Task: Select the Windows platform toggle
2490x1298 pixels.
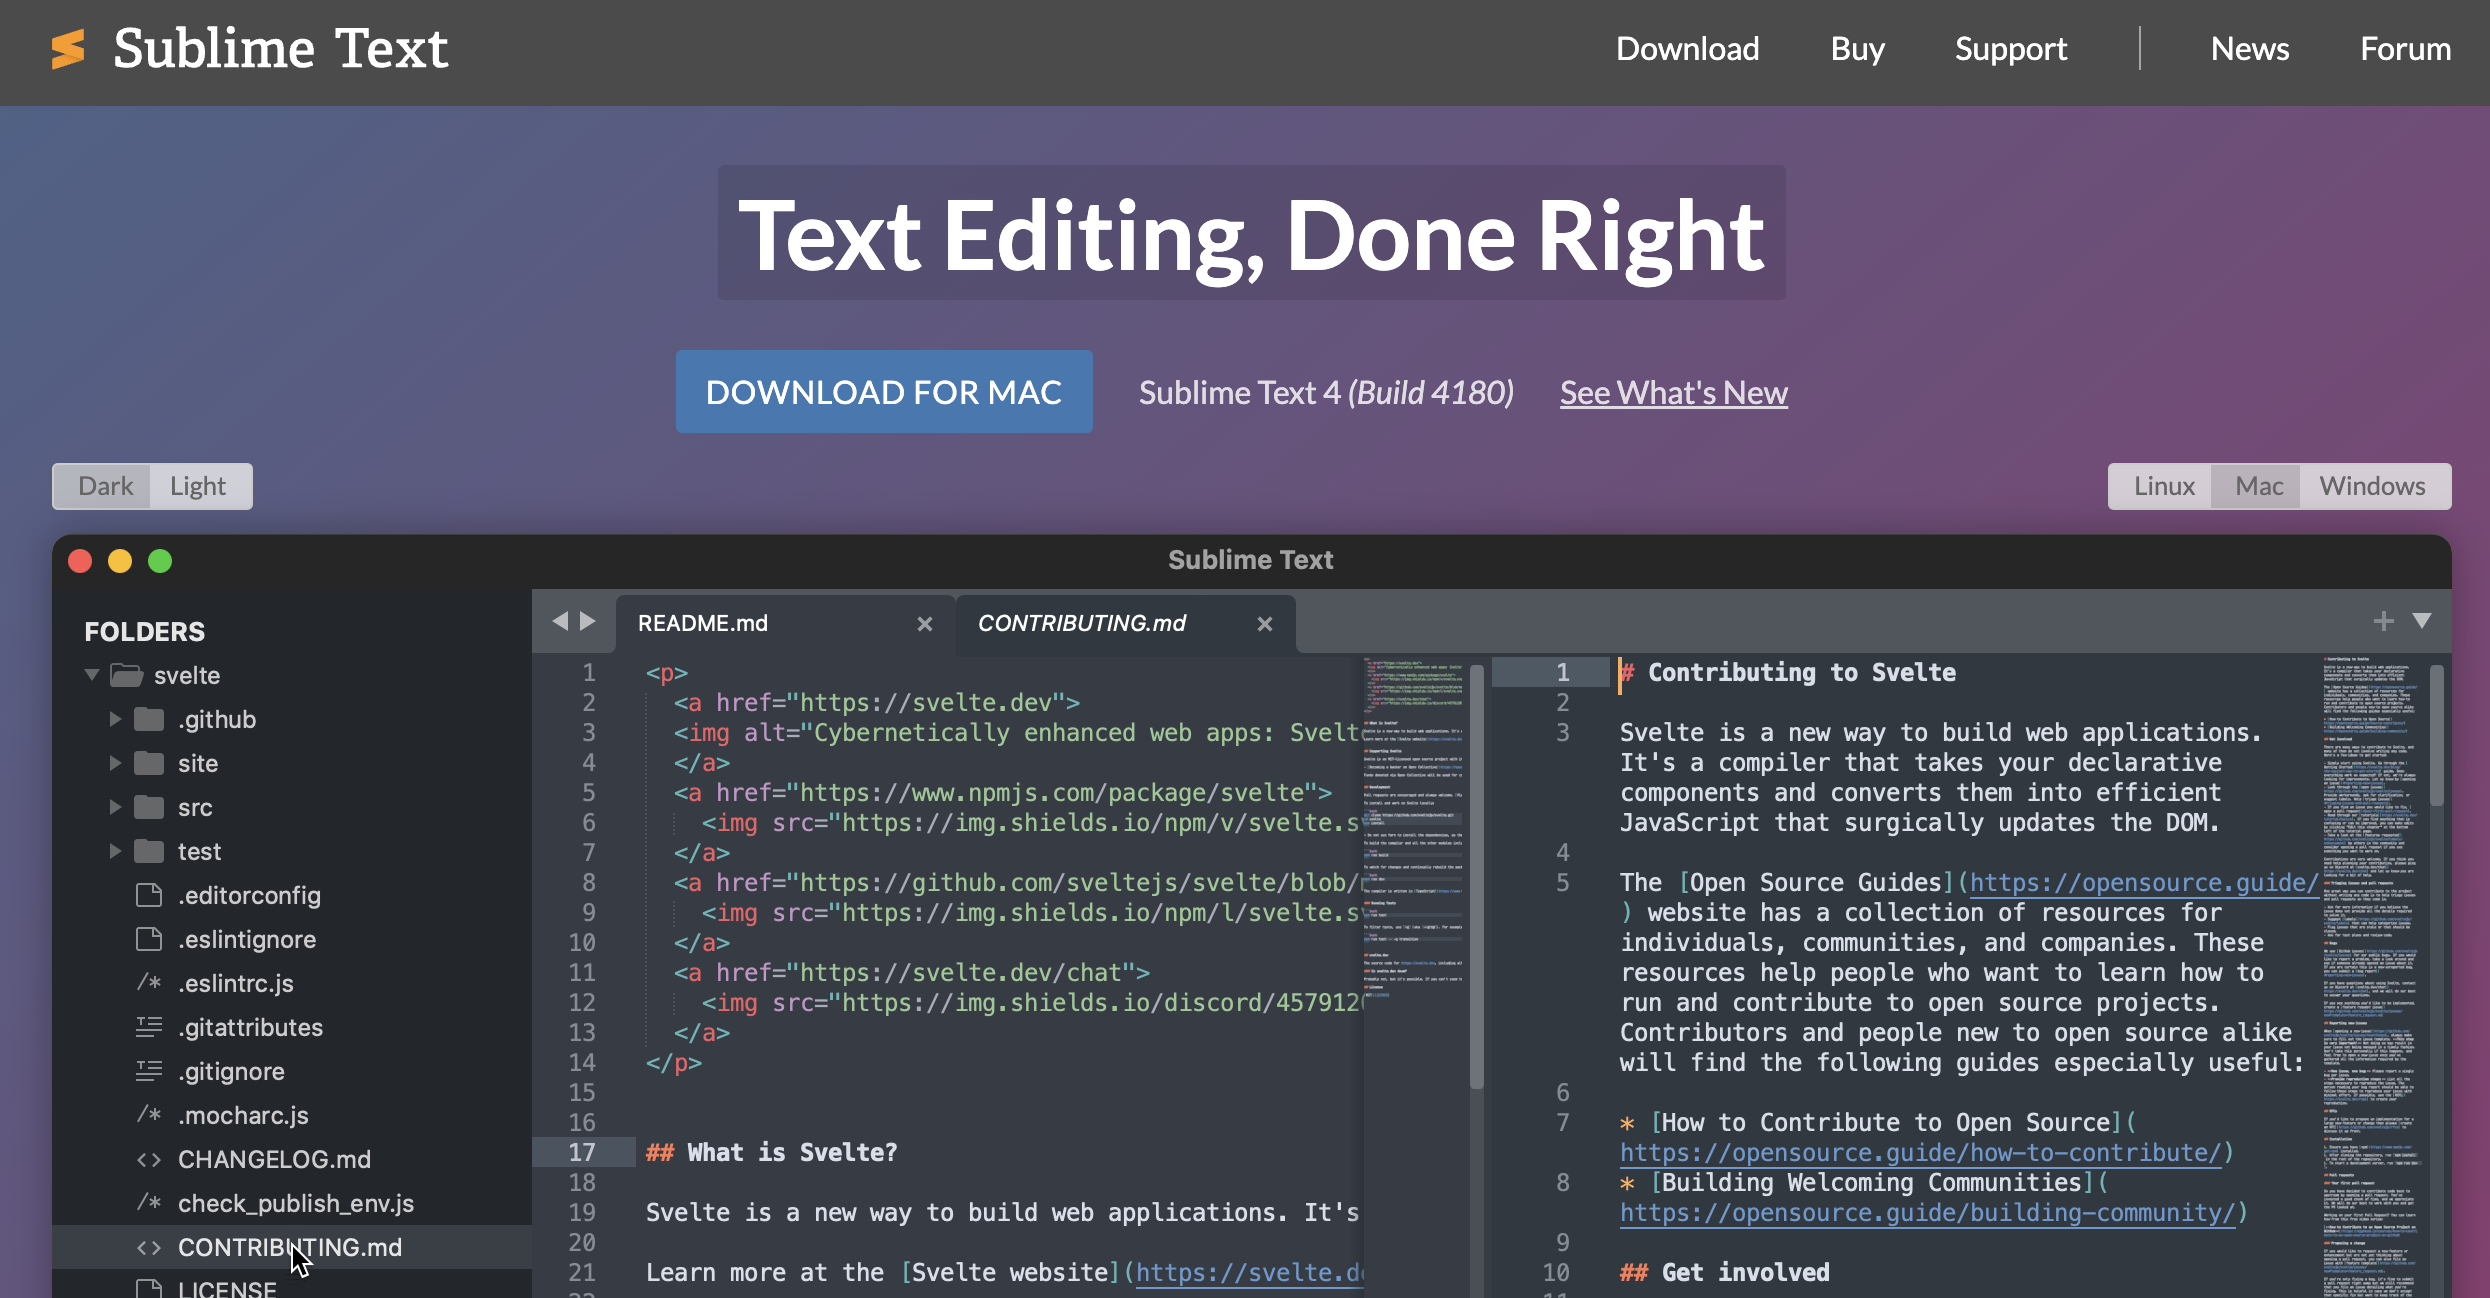Action: click(2372, 486)
